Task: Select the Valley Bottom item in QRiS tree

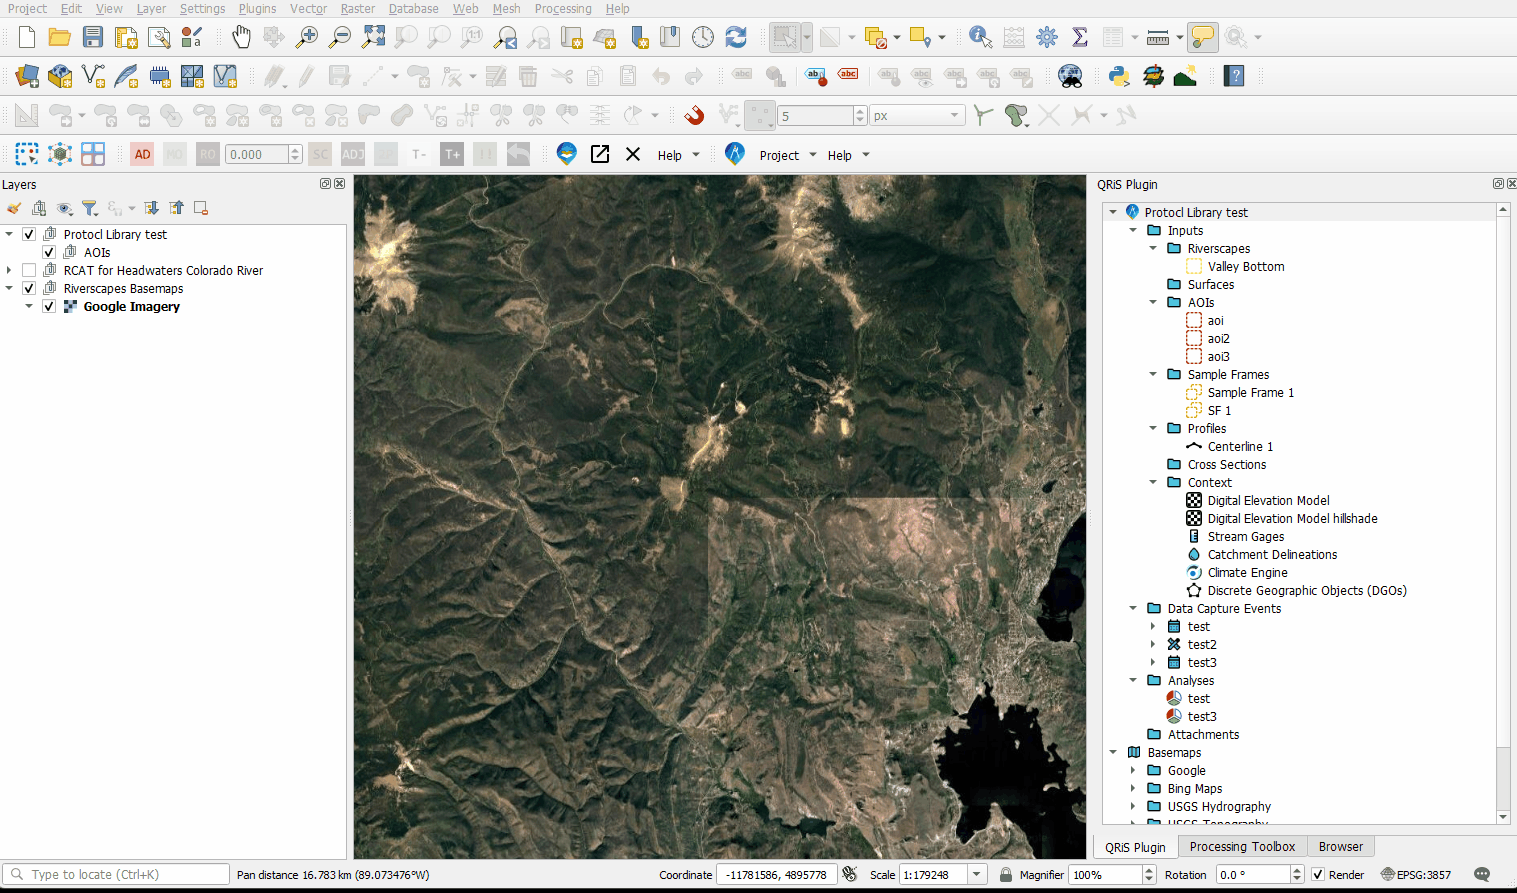Action: click(1246, 266)
